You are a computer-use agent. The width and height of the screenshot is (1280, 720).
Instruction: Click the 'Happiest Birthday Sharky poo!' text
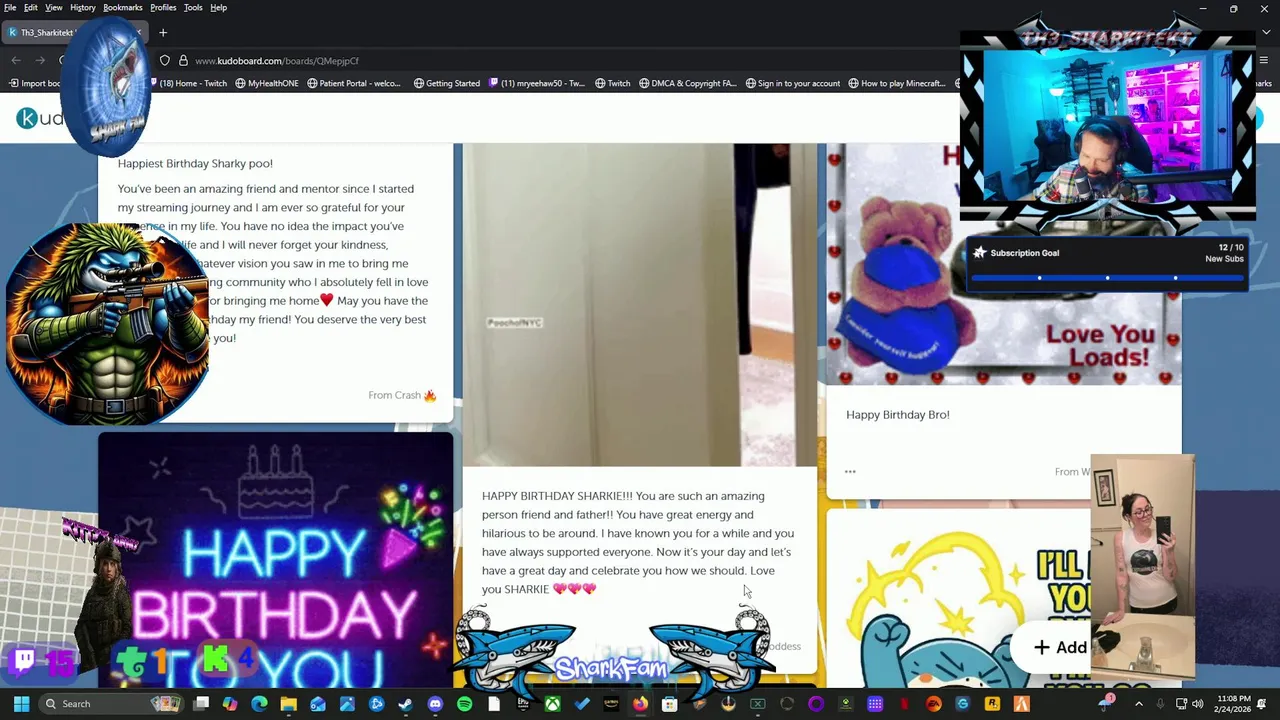pyautogui.click(x=195, y=163)
